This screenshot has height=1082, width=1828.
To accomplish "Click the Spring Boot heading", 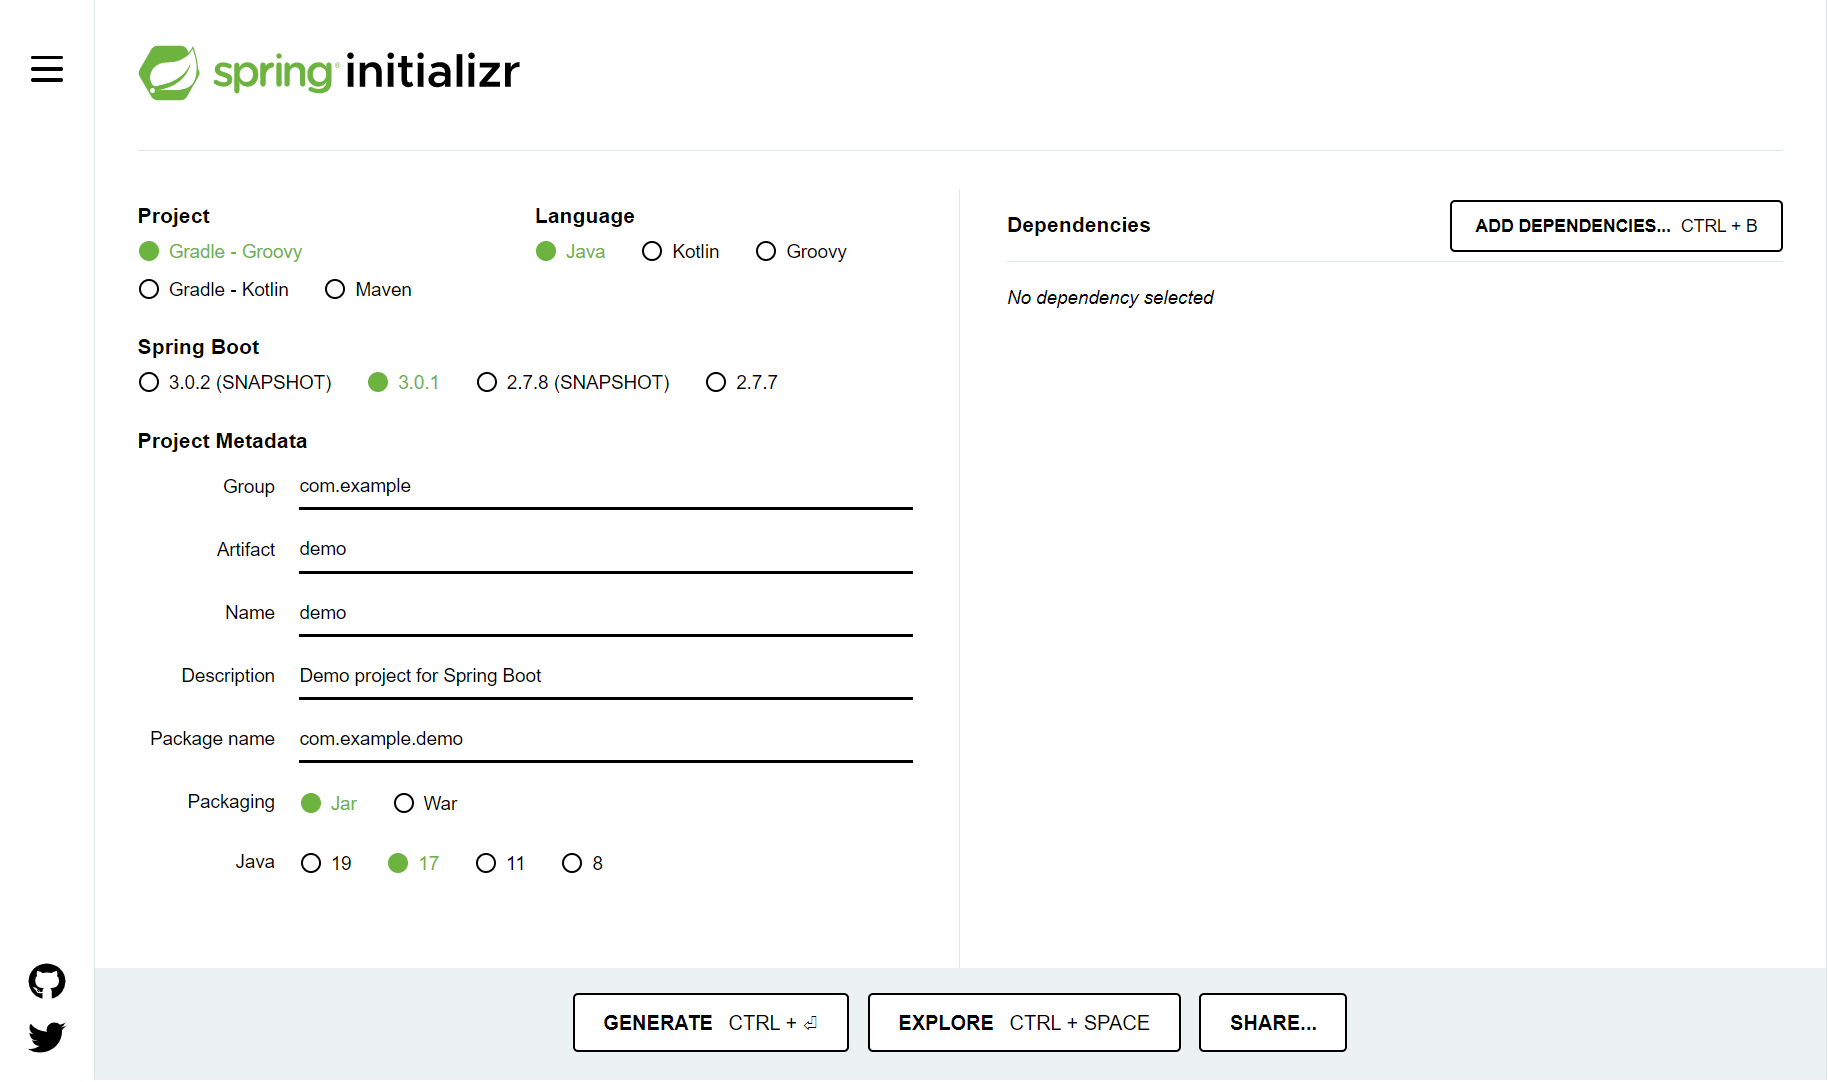I will [198, 347].
